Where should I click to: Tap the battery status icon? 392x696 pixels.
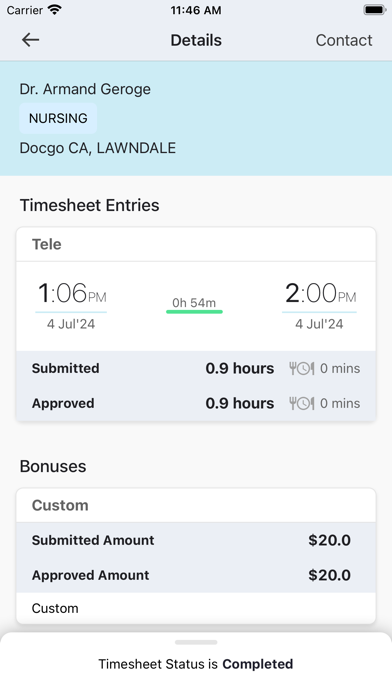click(x=374, y=10)
